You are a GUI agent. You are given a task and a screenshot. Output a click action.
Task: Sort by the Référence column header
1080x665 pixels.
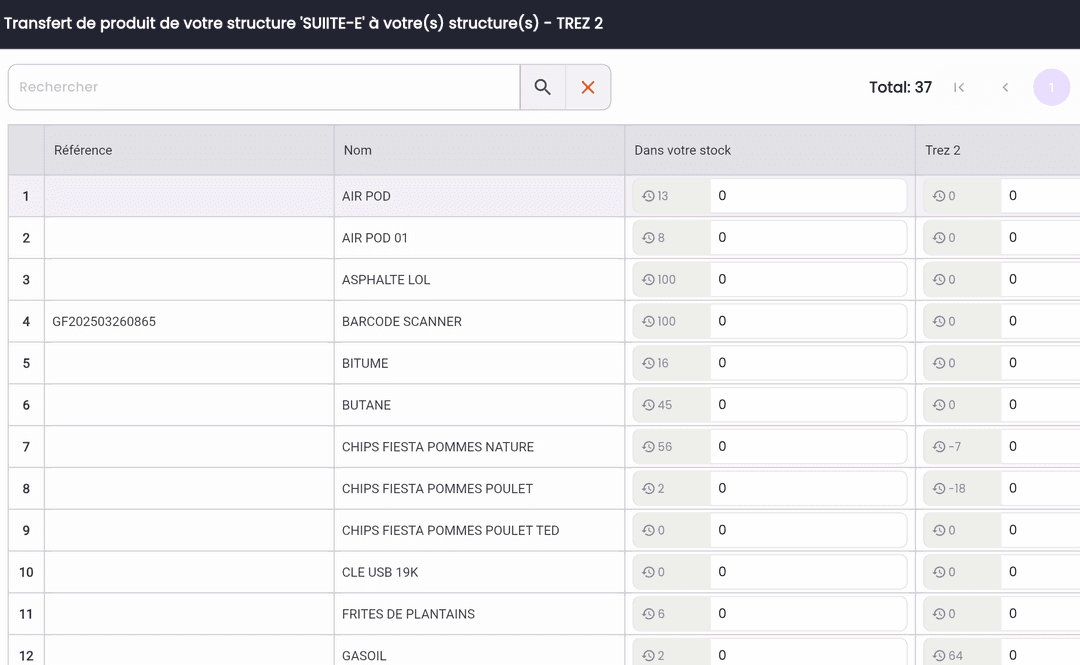(83, 150)
